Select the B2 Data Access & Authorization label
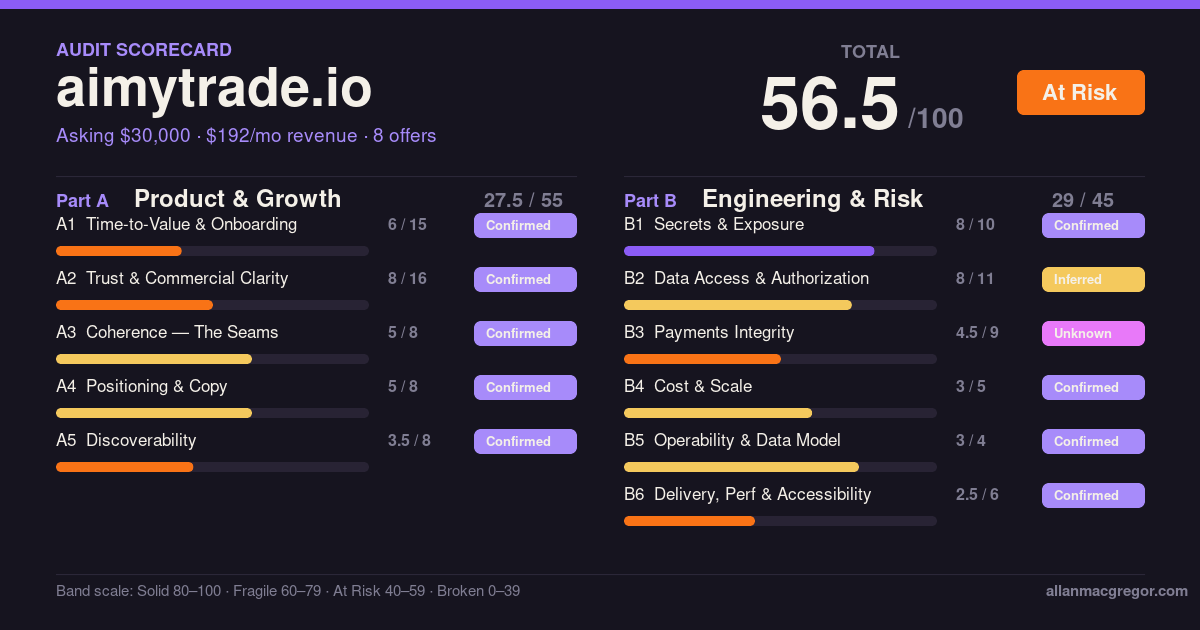 (747, 278)
